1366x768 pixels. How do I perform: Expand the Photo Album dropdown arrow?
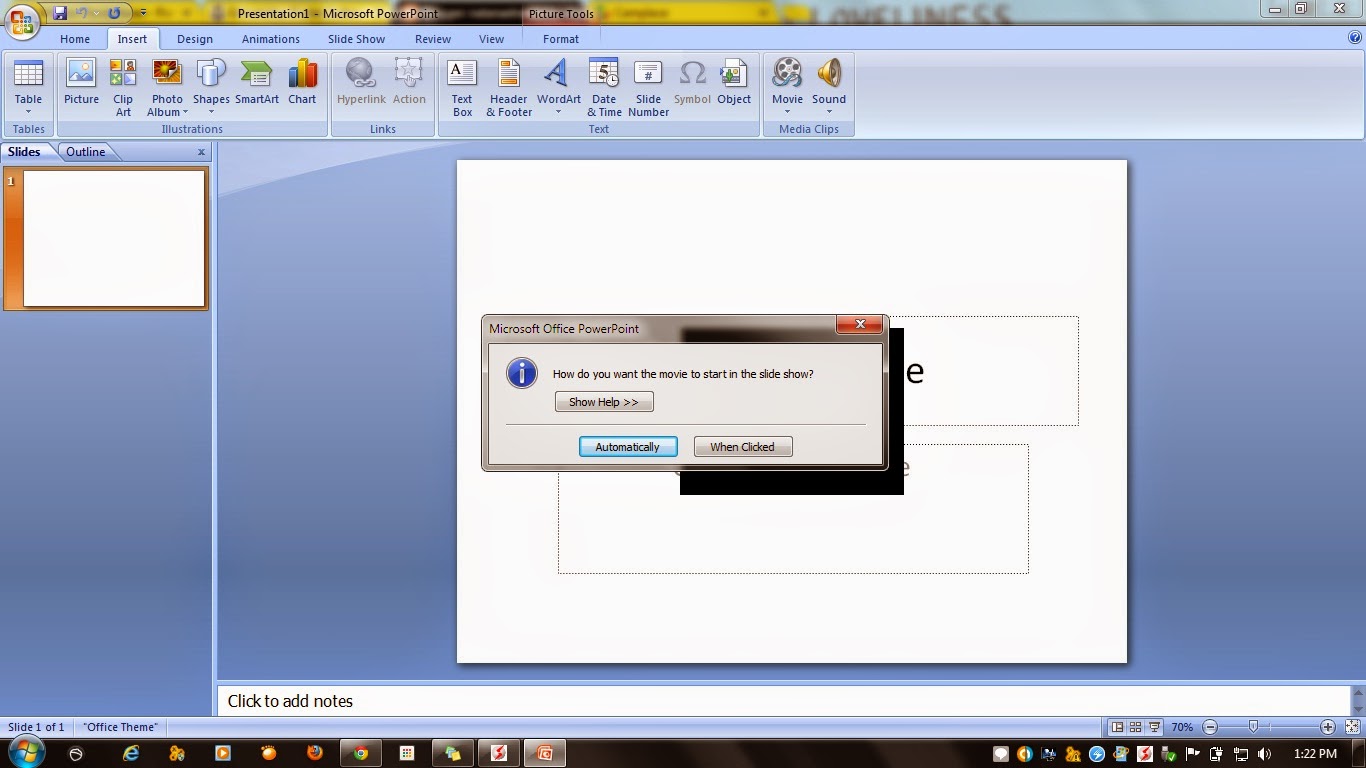click(186, 112)
